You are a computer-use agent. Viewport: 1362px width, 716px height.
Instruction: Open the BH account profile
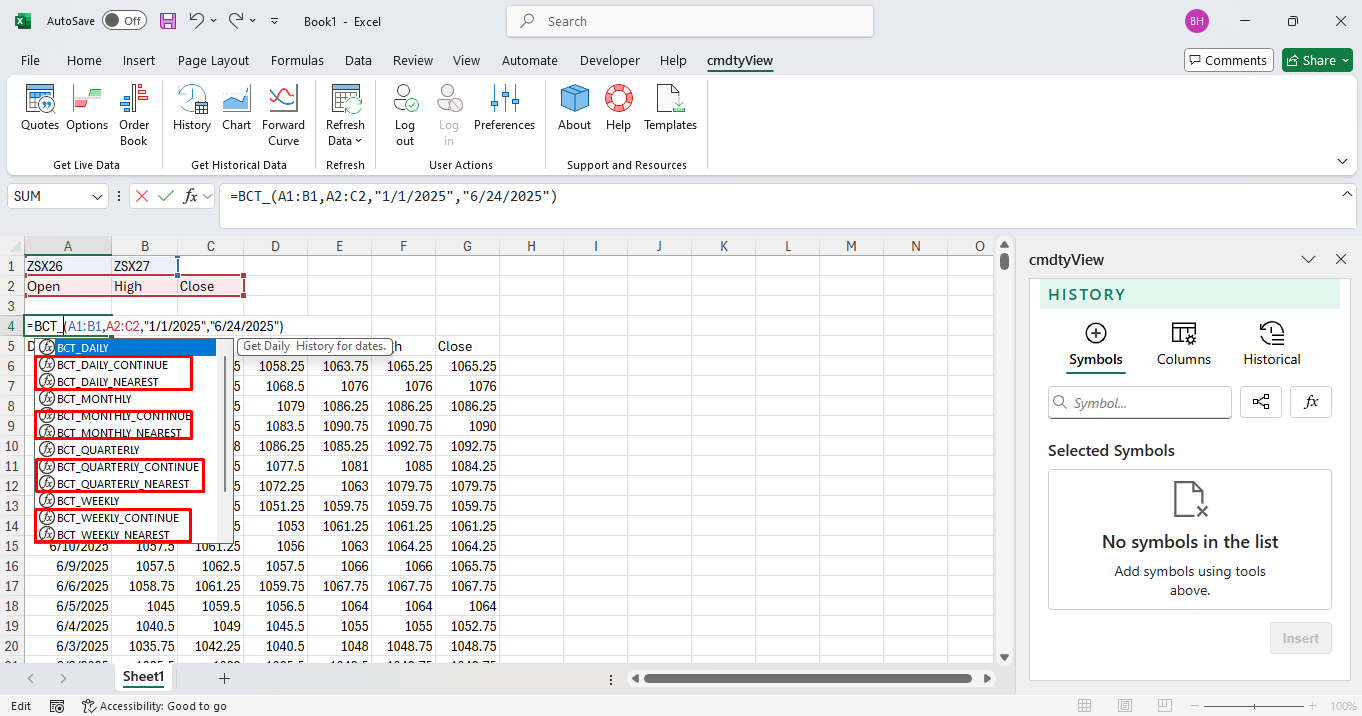pos(1196,21)
